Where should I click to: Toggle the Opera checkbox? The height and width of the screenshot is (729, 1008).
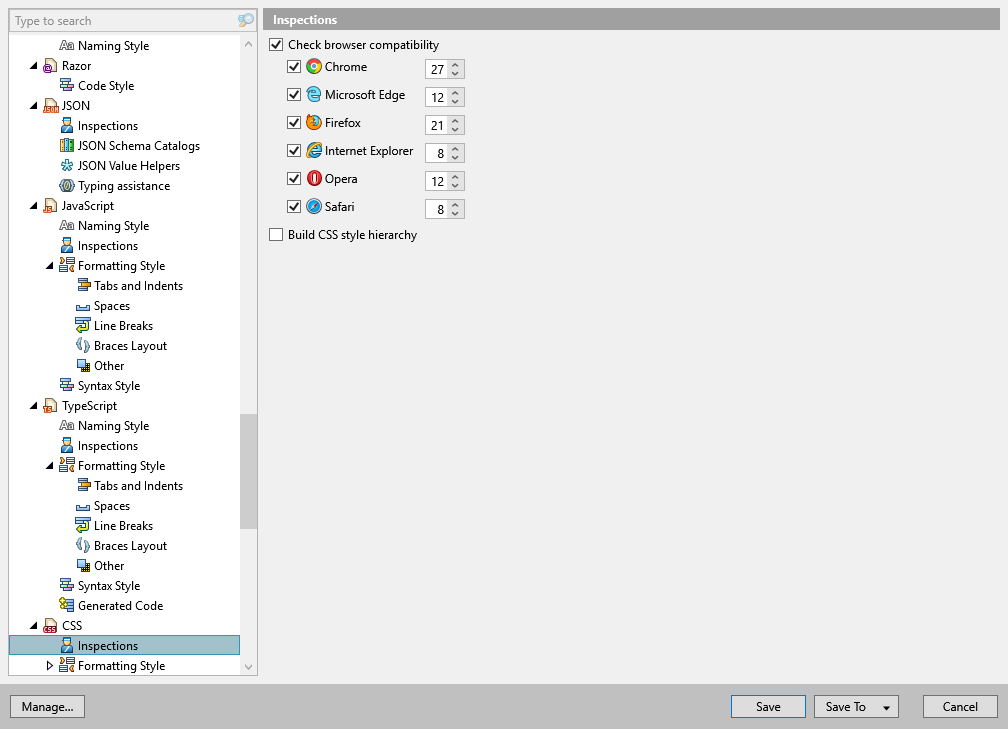pos(294,178)
